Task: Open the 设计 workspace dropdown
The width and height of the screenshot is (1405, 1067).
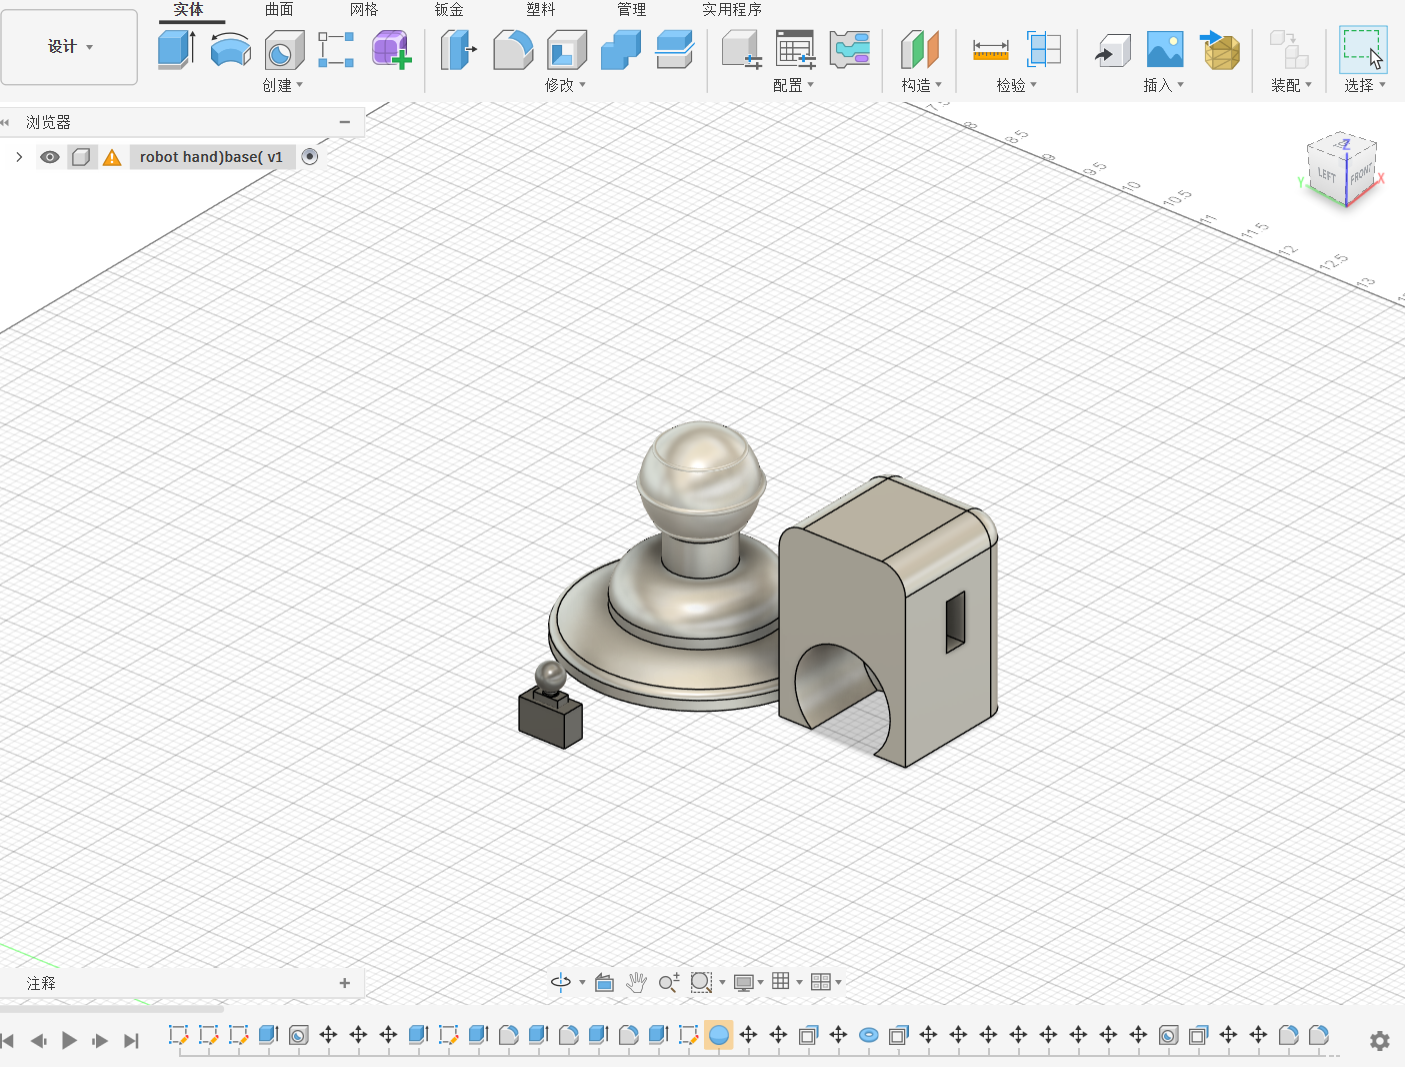Action: [70, 47]
